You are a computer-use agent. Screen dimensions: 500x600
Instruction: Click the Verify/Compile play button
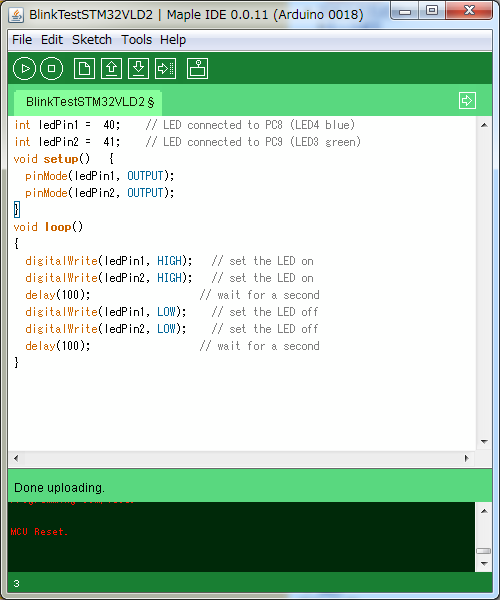click(24, 68)
